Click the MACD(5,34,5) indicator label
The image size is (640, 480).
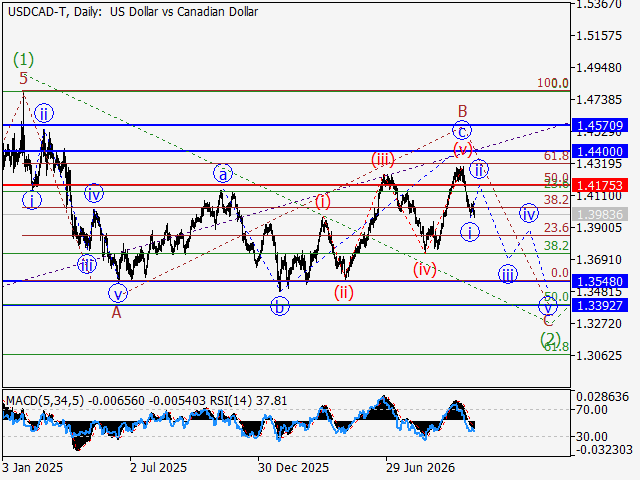point(45,401)
